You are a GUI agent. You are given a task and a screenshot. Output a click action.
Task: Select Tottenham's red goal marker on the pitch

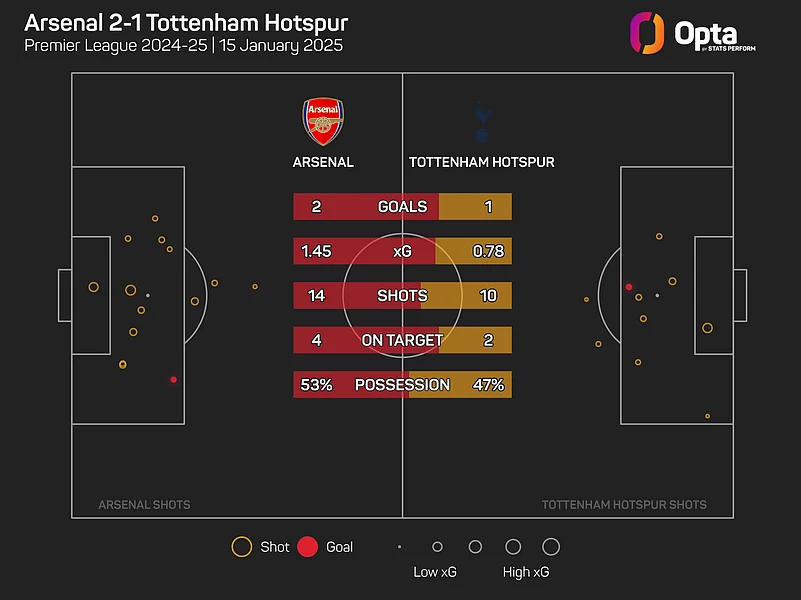[x=629, y=287]
